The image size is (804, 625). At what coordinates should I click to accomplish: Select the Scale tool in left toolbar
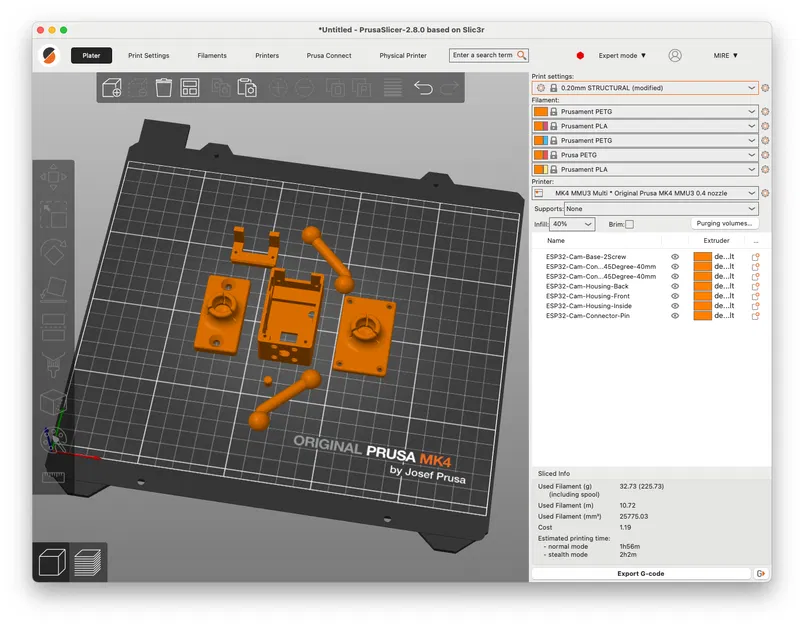pos(53,214)
